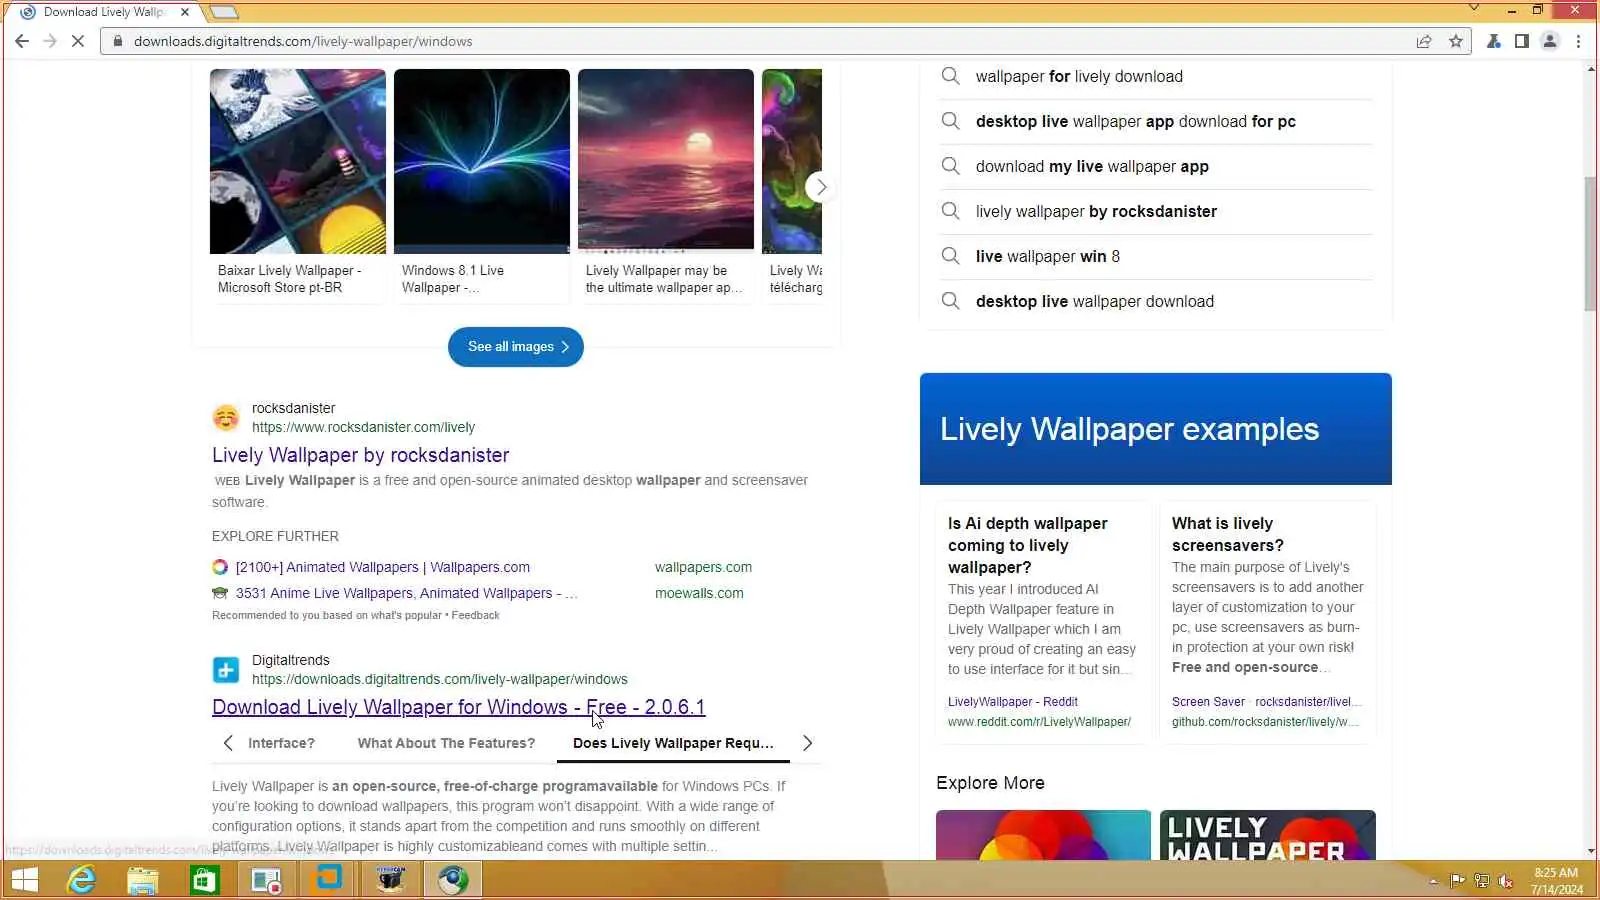Viewport: 1600px width, 900px height.
Task: Click the rocksdanister site favicon
Action: click(x=226, y=417)
